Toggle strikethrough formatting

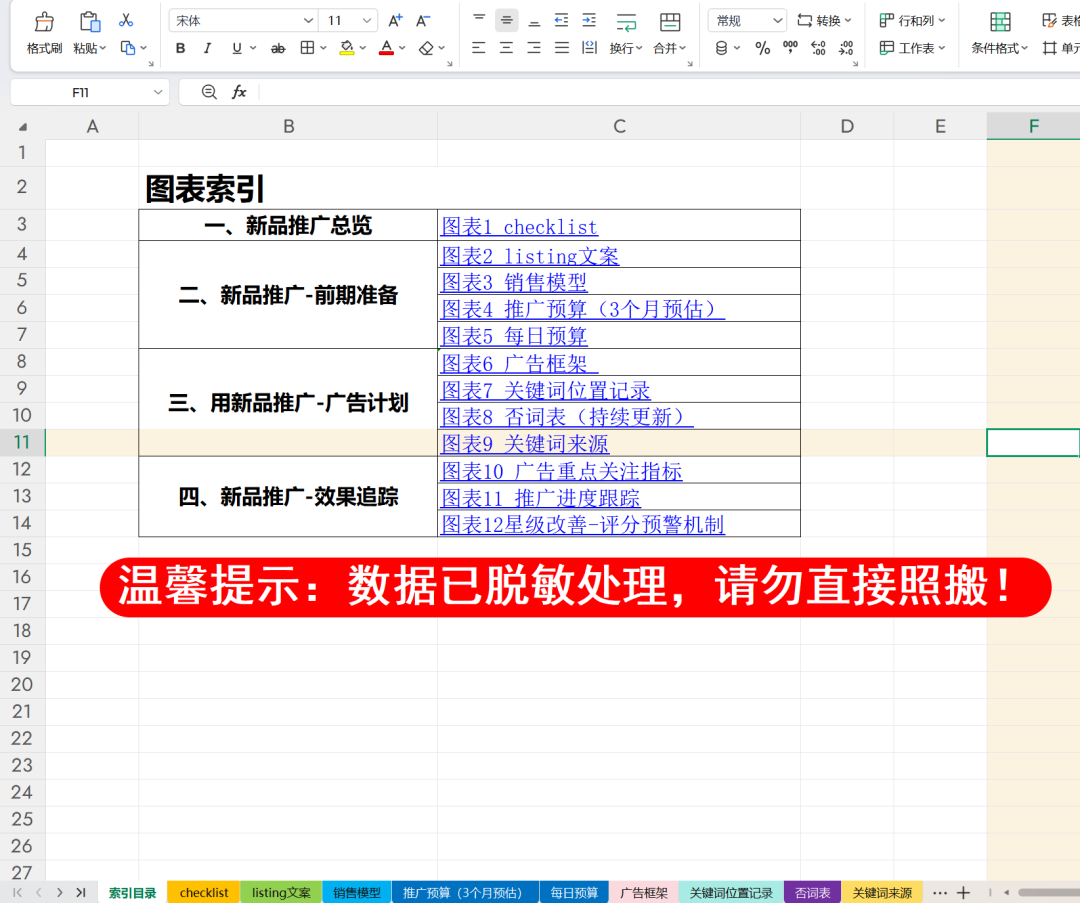pos(278,48)
